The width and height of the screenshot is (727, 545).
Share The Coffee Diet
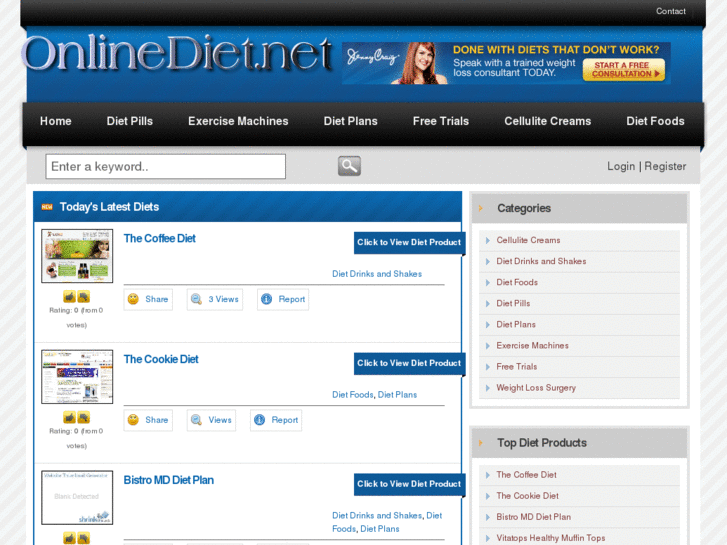[148, 299]
